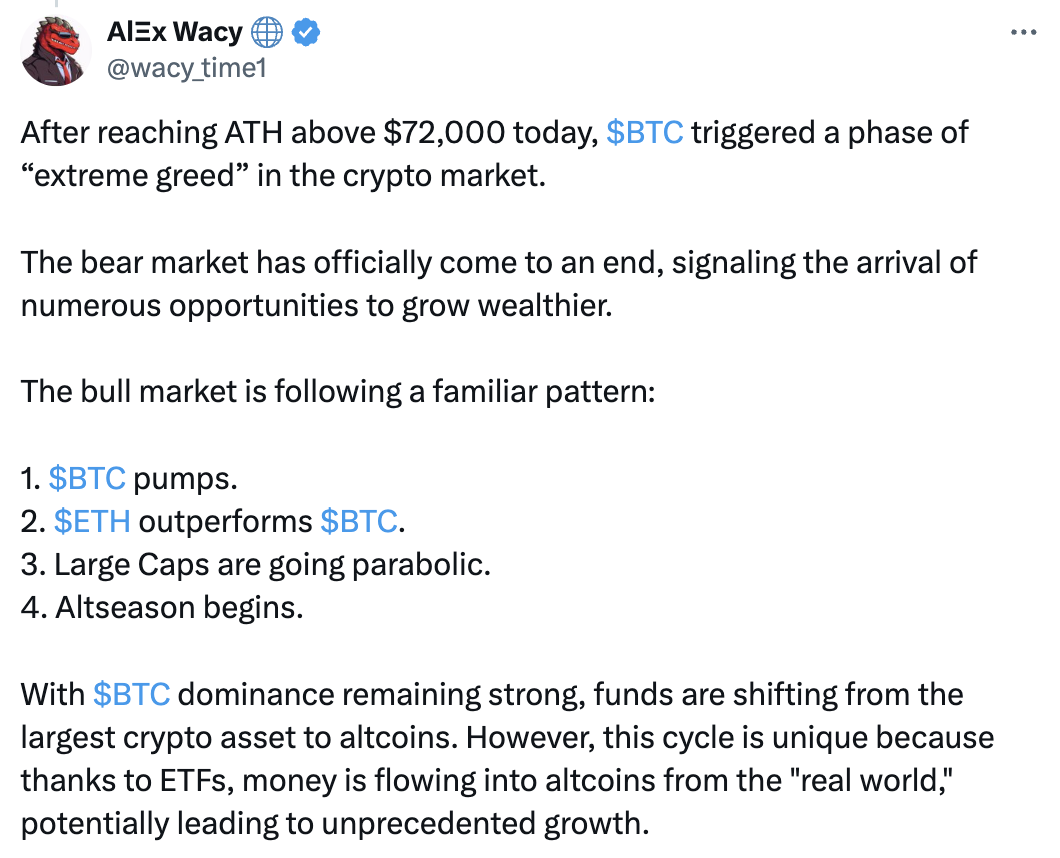Select the $BTC cashtag after "outperforms"

[x=359, y=521]
